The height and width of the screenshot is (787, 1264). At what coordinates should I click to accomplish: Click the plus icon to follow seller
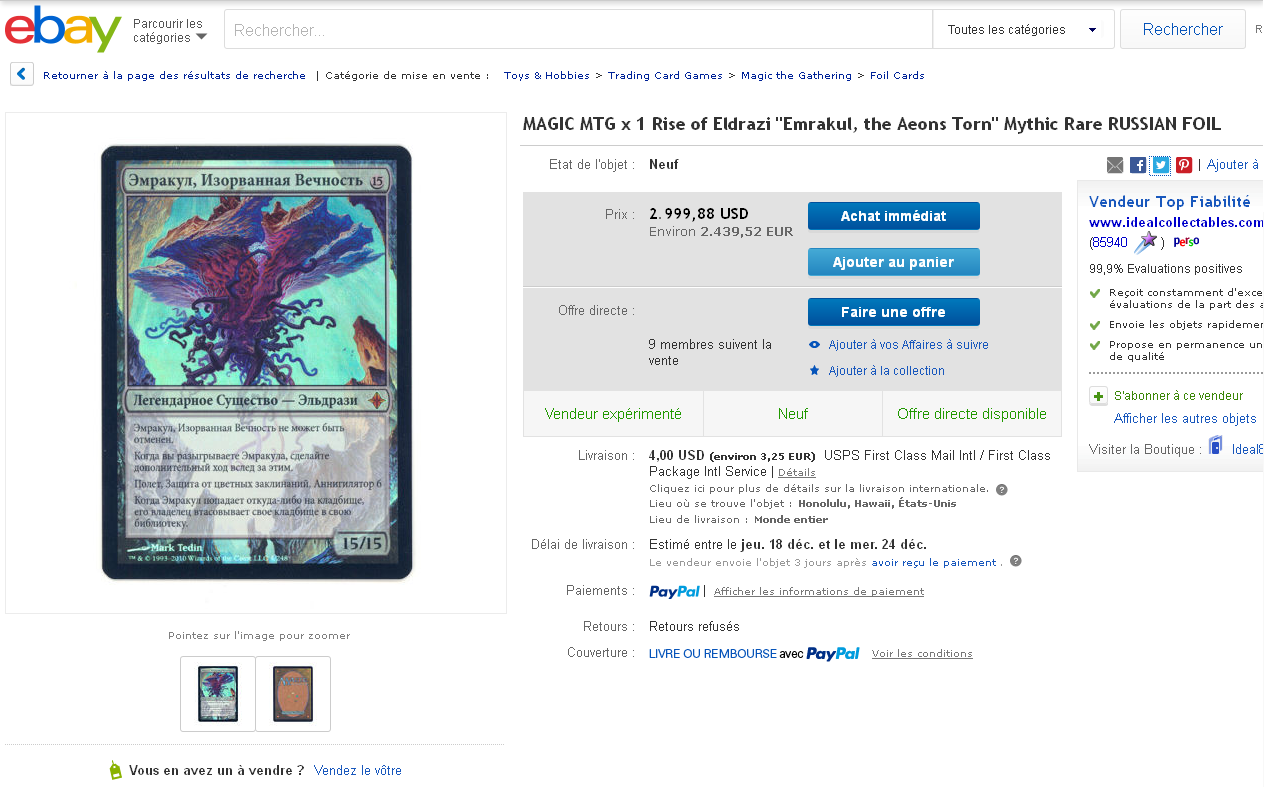[x=1098, y=396]
